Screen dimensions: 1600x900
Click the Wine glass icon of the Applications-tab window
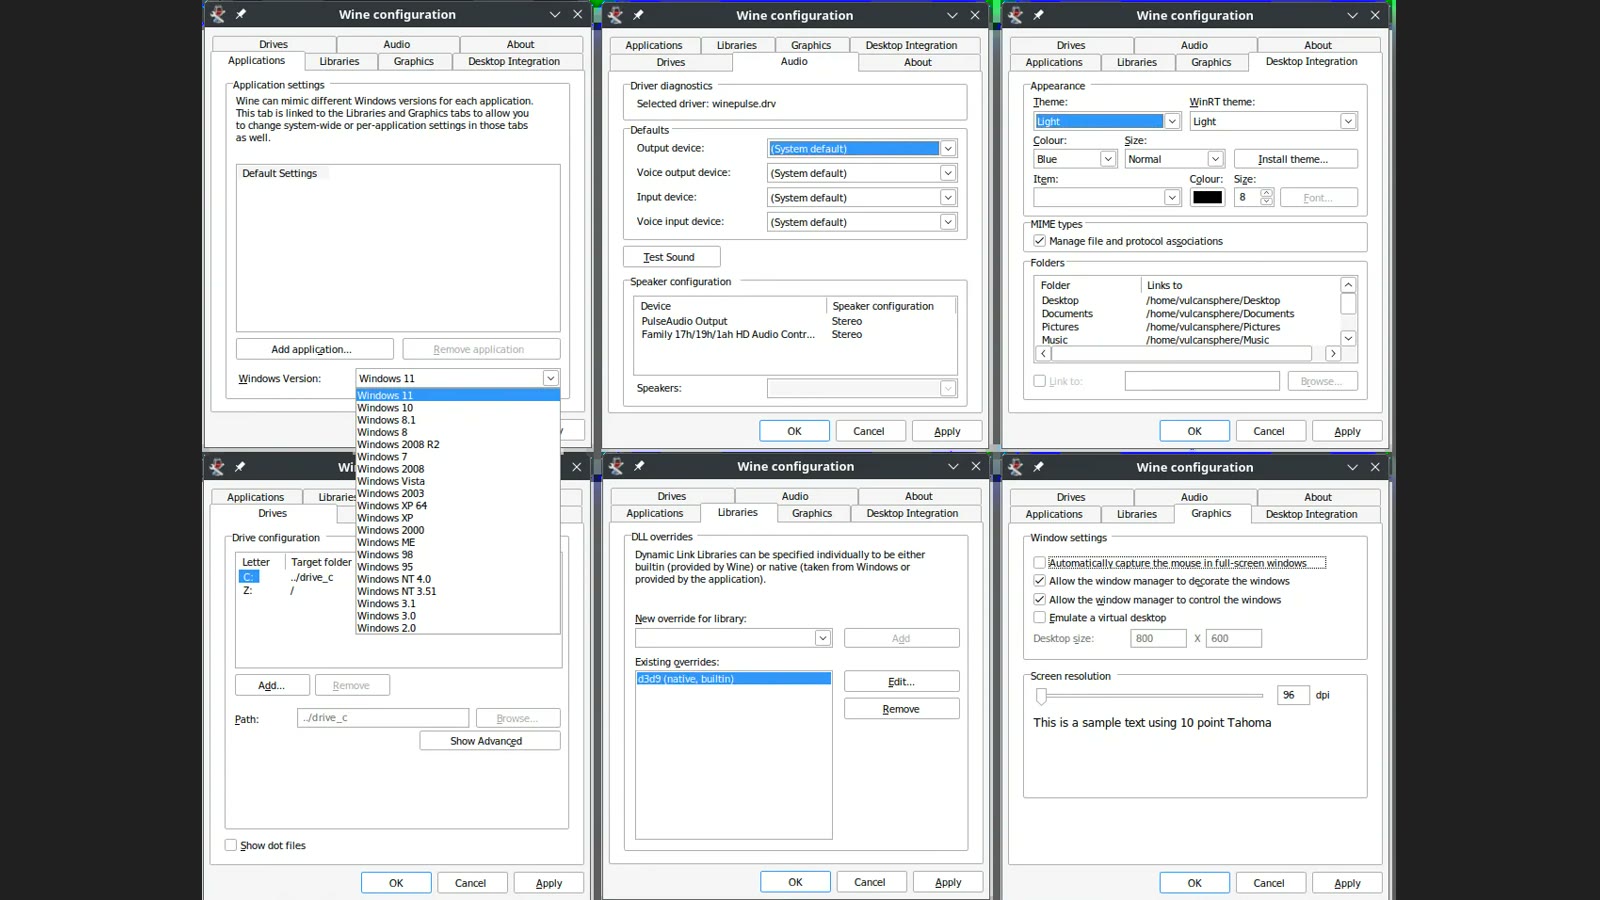(217, 14)
